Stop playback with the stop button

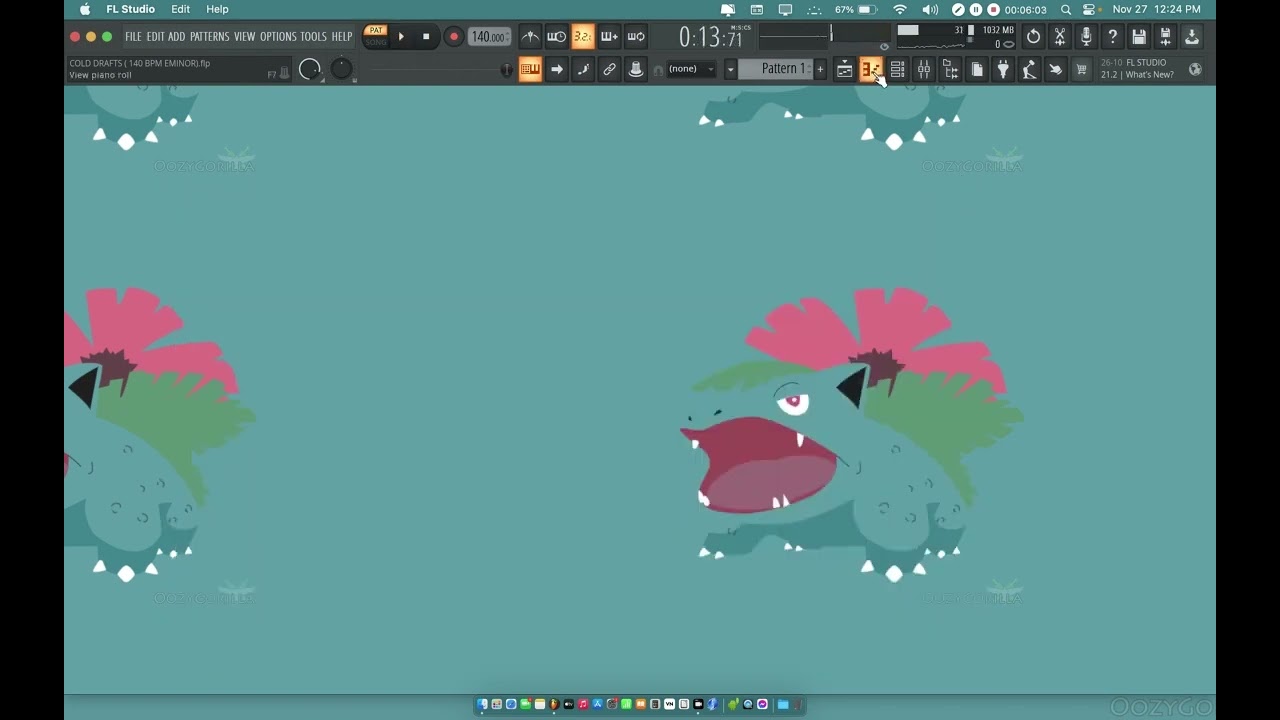click(426, 37)
